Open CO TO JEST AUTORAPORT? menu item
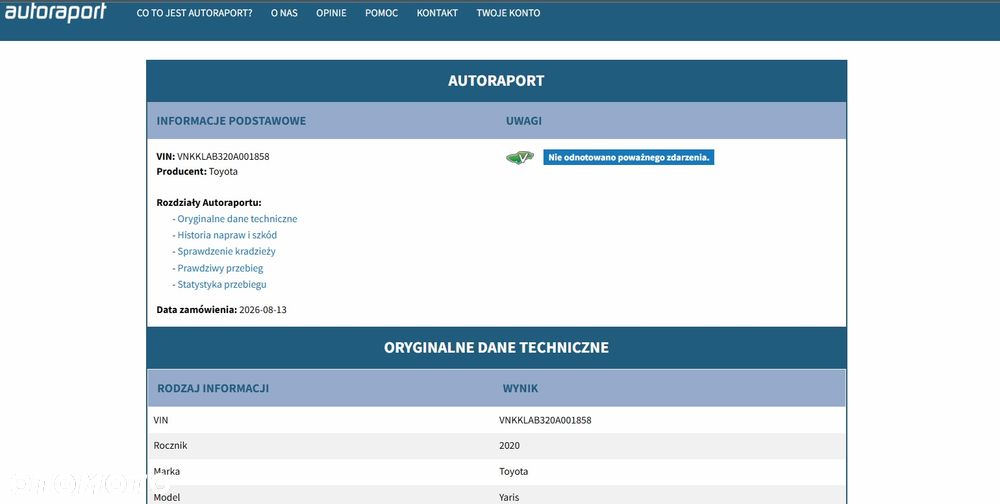 point(195,13)
